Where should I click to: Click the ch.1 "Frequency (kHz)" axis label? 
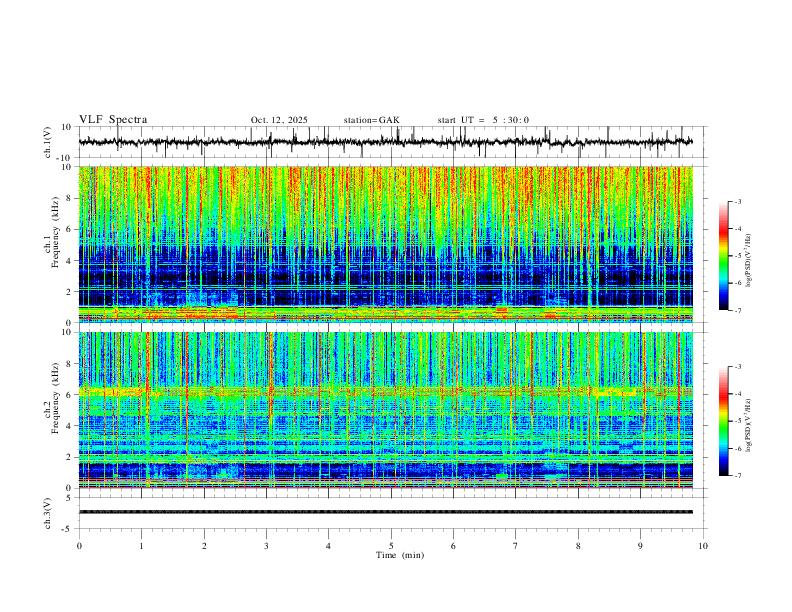[x=55, y=233]
